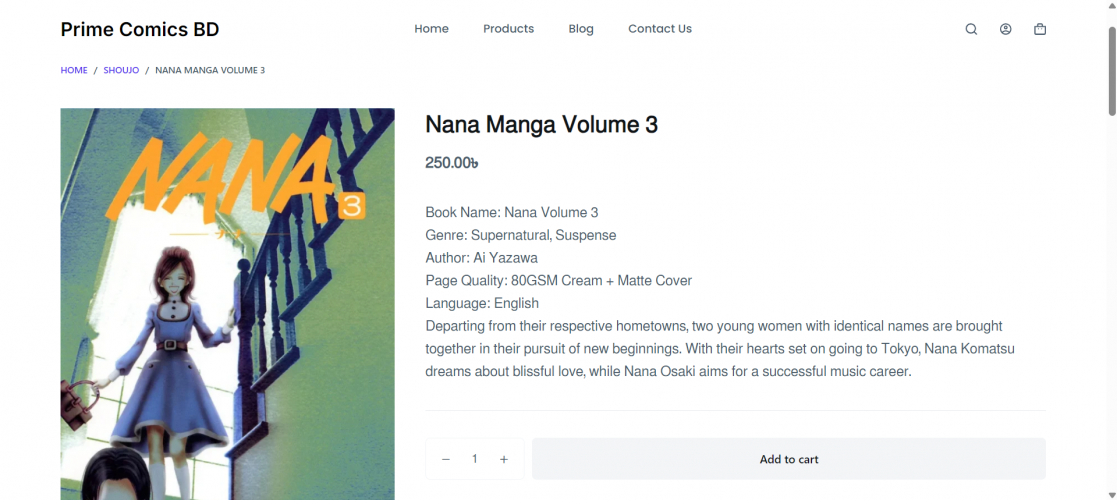Click the HOME breadcrumb link
1117x500 pixels.
(74, 70)
